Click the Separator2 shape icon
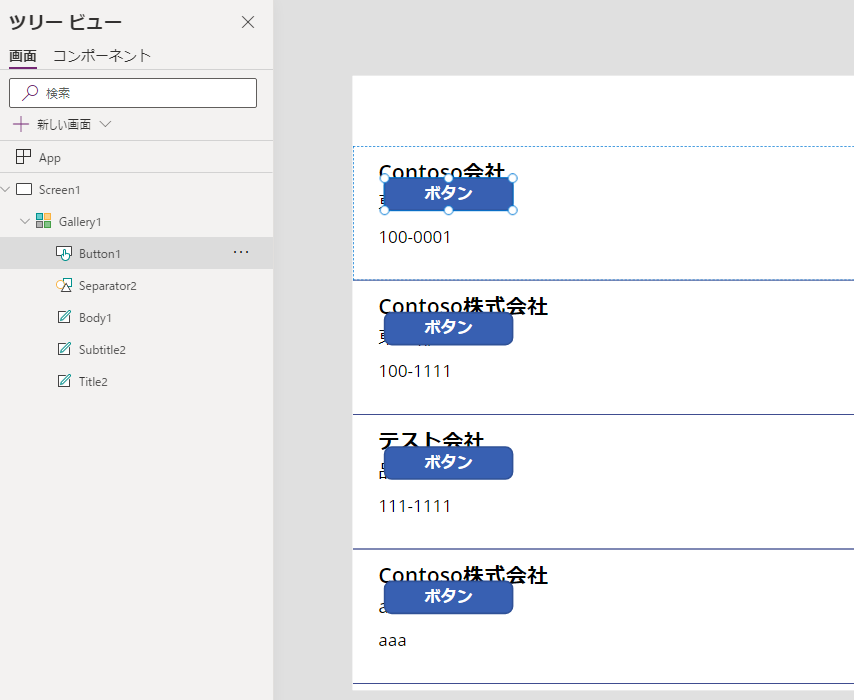854x700 pixels. pyautogui.click(x=64, y=285)
